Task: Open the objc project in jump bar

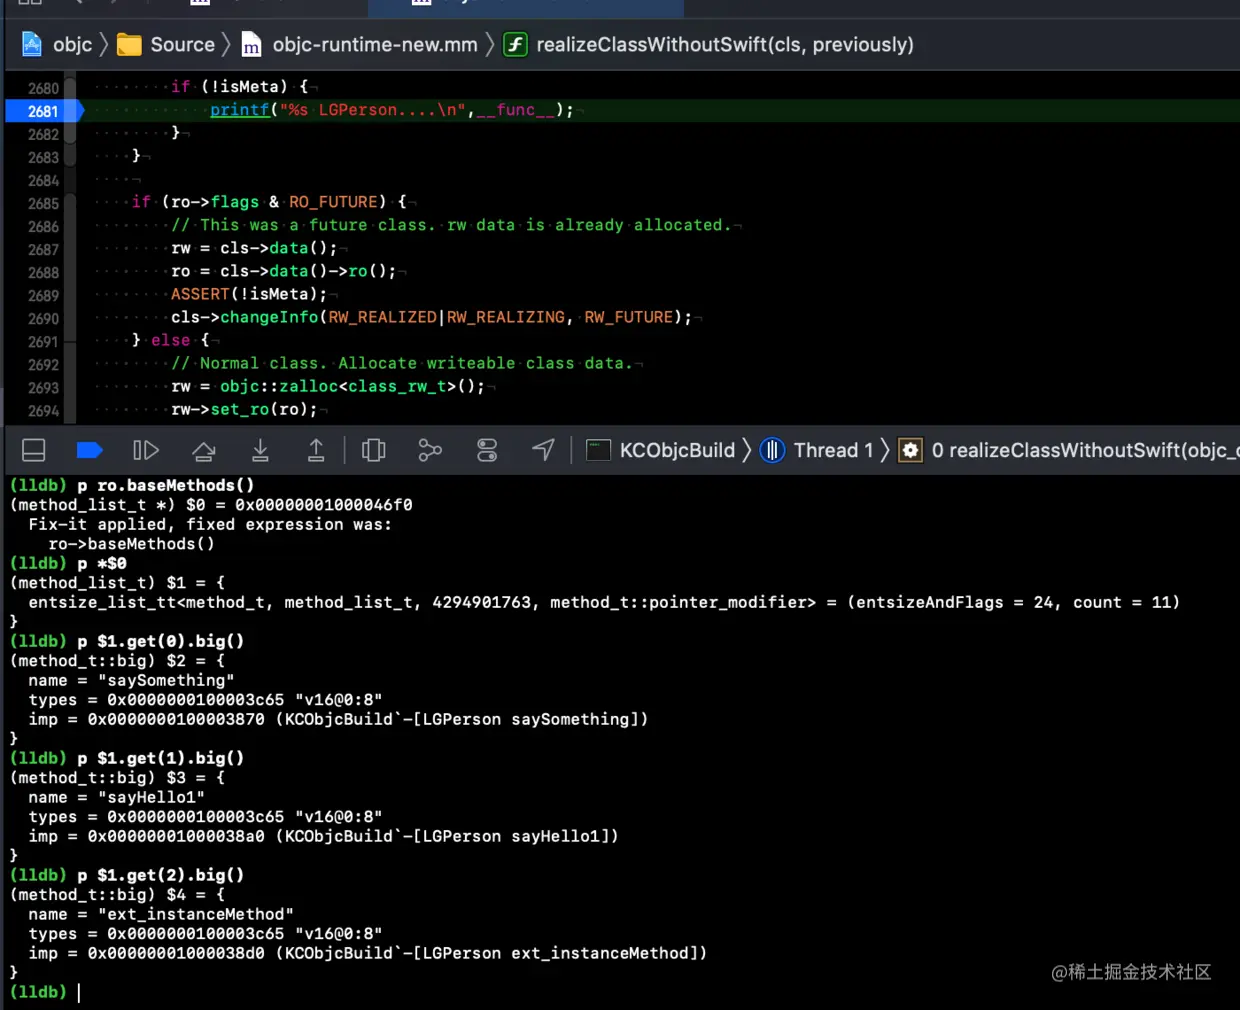Action: click(x=57, y=44)
